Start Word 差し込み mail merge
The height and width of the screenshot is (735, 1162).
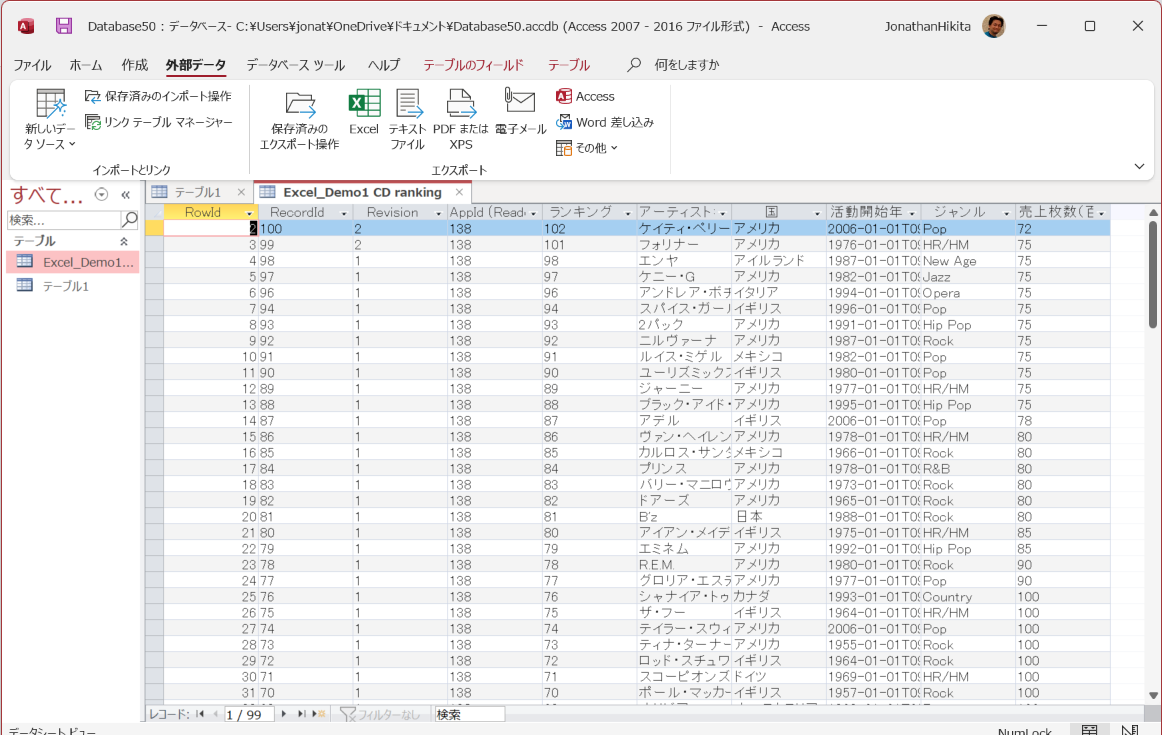point(601,121)
